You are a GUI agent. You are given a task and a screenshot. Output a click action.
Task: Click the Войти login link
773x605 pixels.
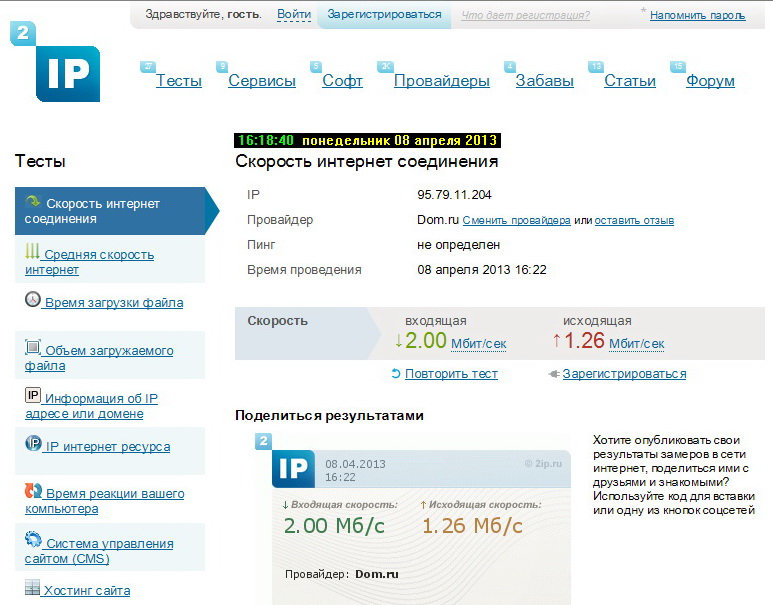(293, 15)
